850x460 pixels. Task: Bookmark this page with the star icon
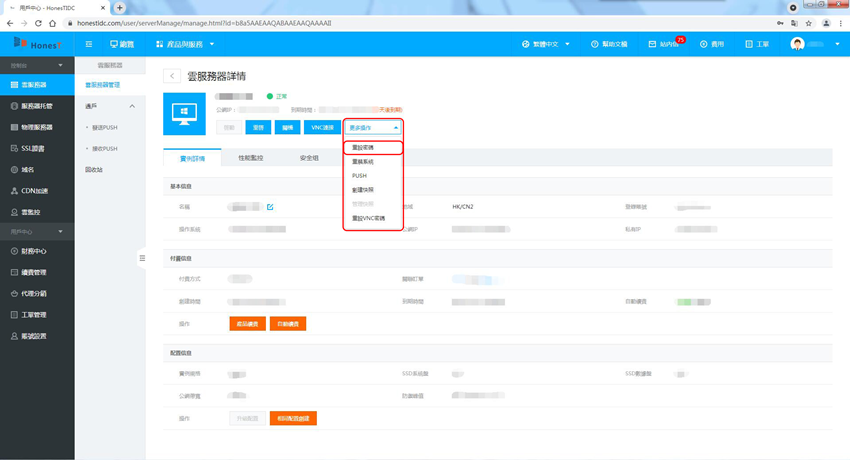point(808,23)
